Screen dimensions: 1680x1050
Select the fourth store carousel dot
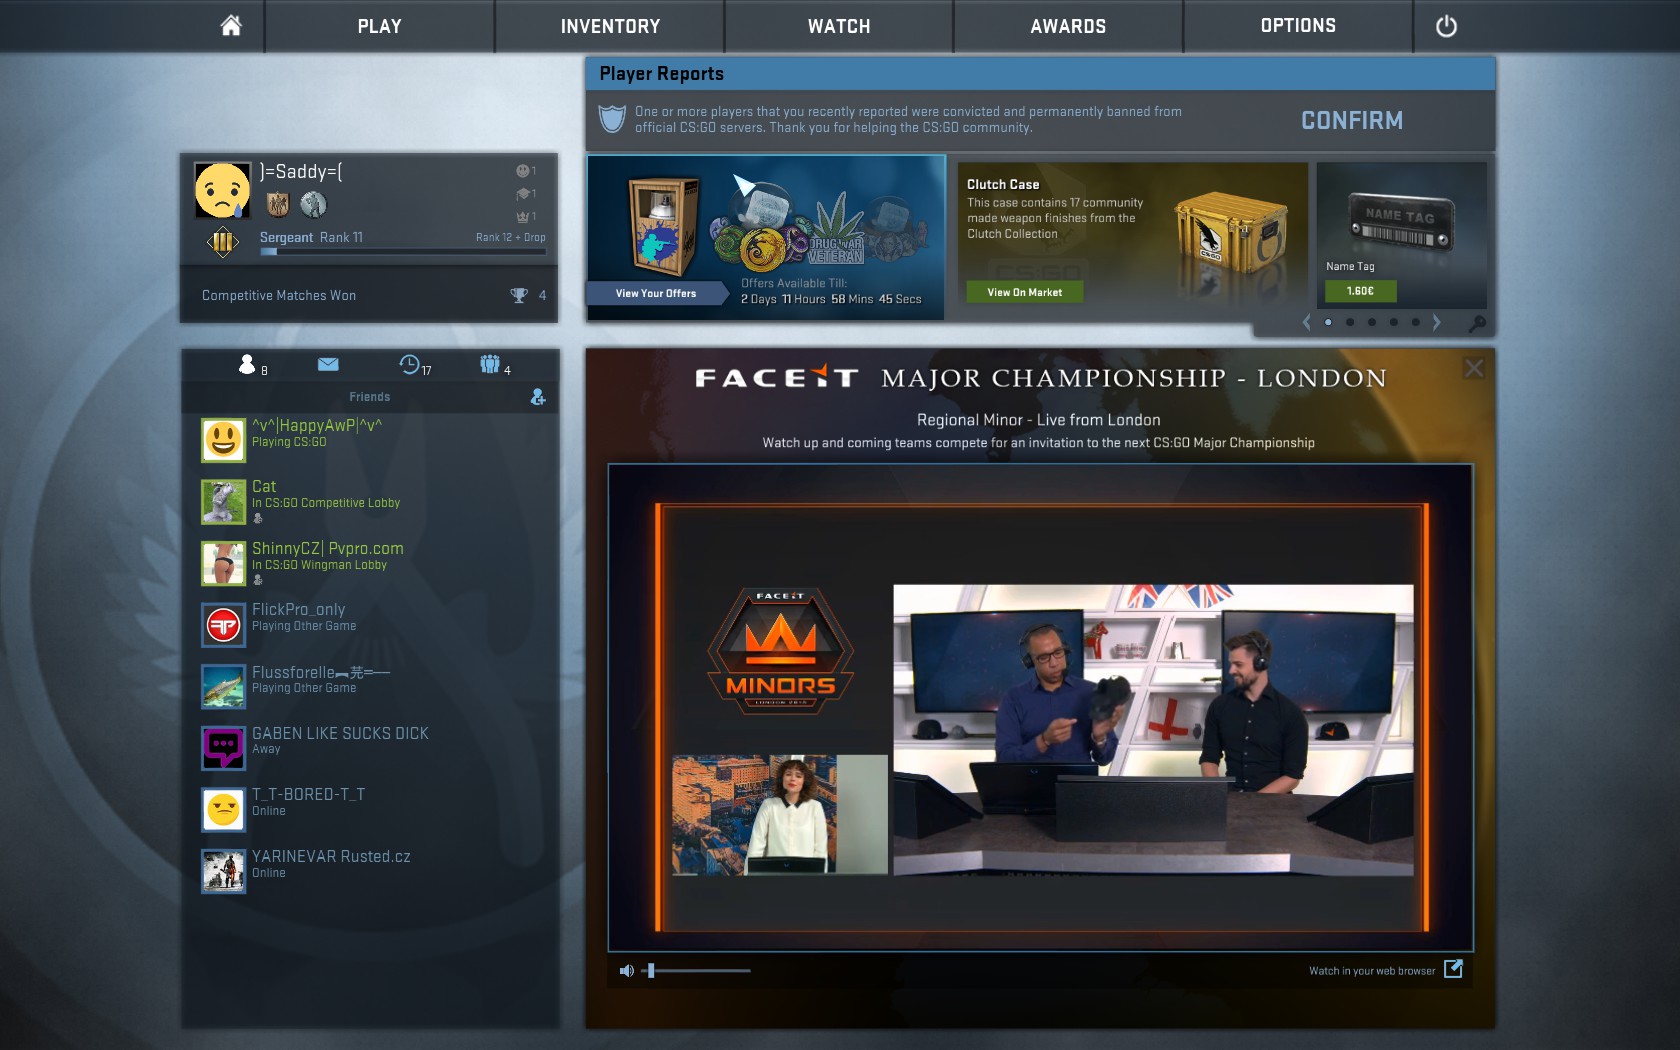1394,322
